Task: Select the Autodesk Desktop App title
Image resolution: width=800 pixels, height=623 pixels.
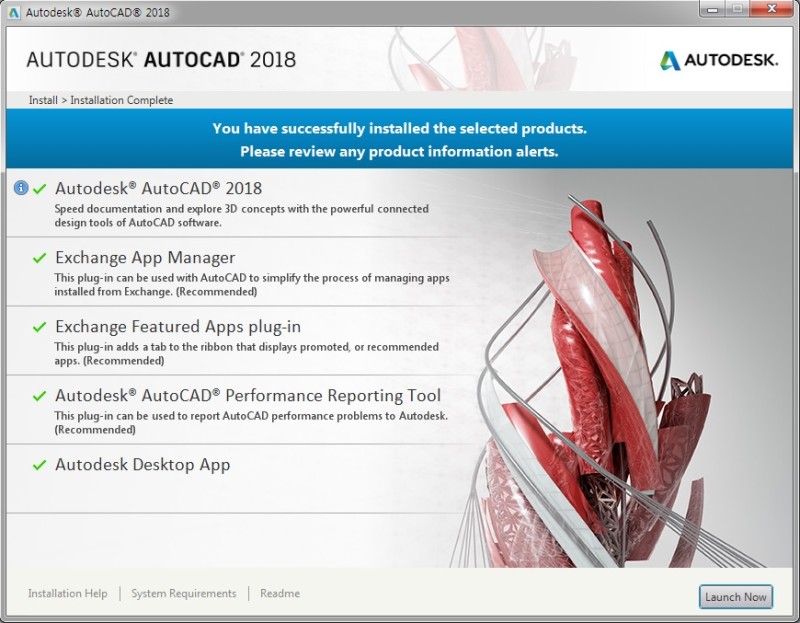Action: coord(142,465)
